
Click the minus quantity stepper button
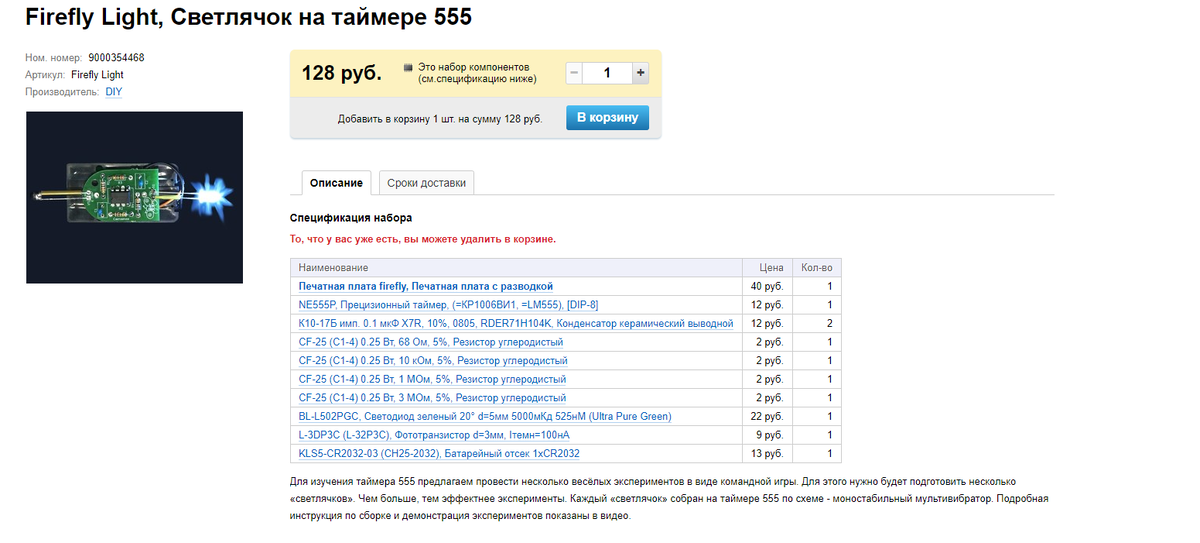(574, 73)
